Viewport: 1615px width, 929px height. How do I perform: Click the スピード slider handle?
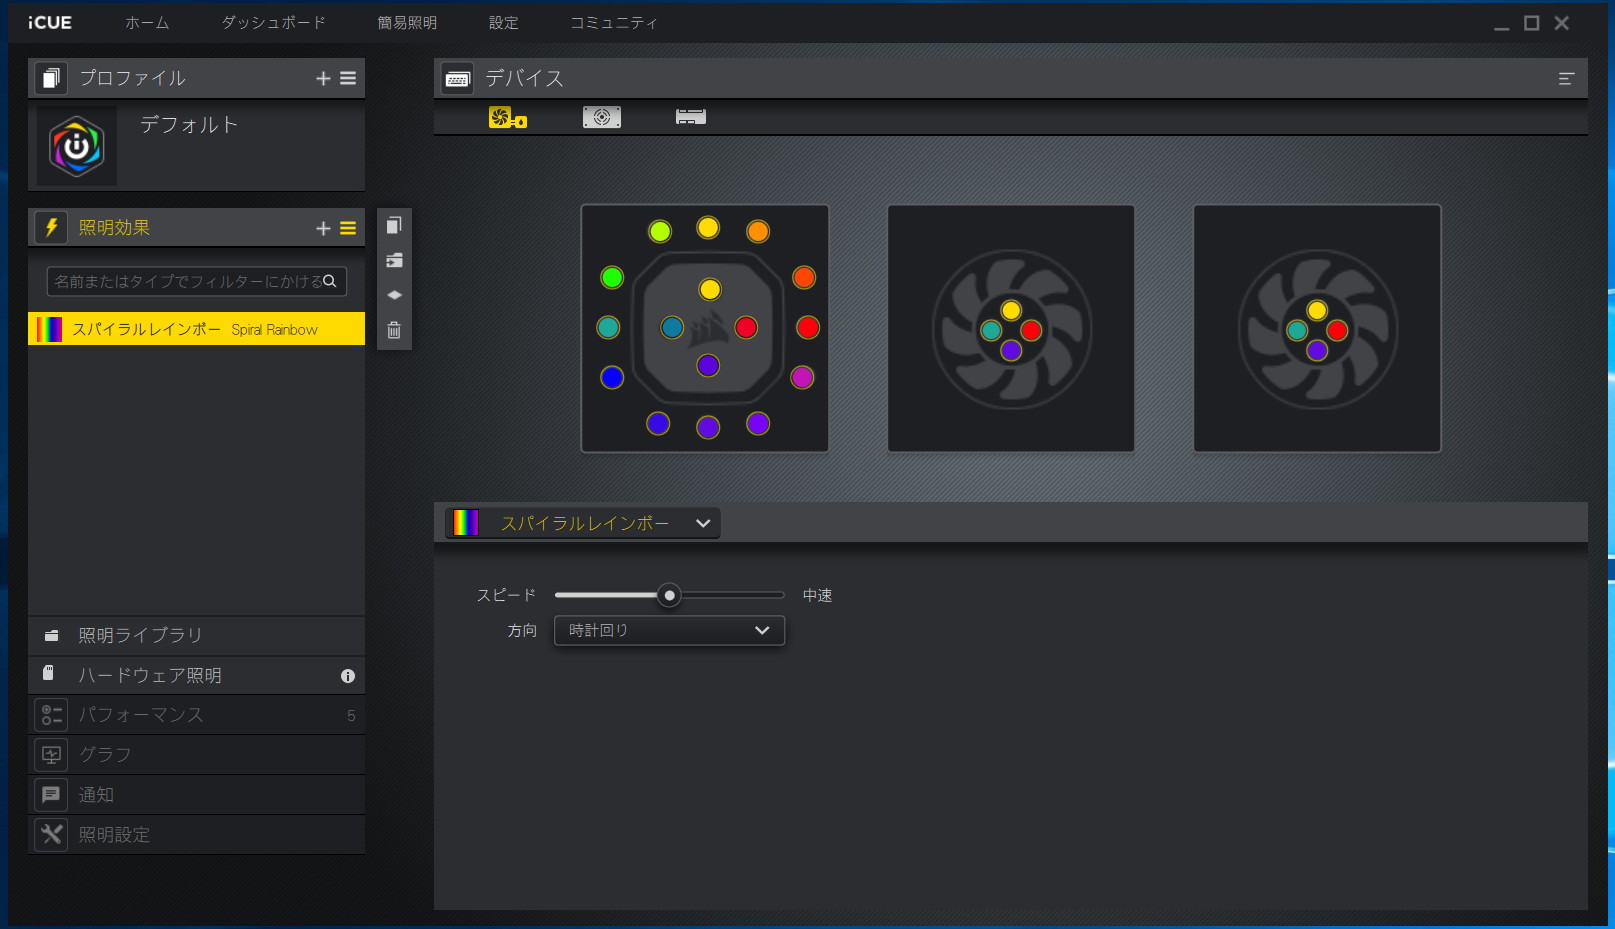pos(670,595)
